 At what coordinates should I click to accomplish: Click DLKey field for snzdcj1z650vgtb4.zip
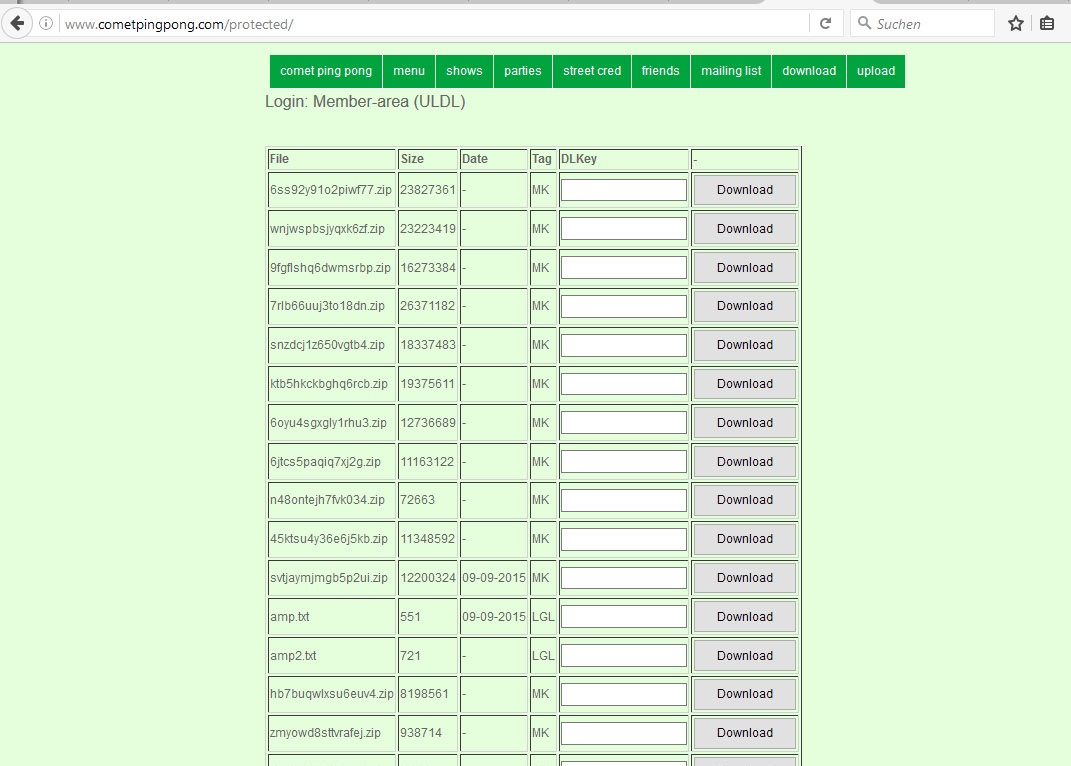tap(624, 345)
